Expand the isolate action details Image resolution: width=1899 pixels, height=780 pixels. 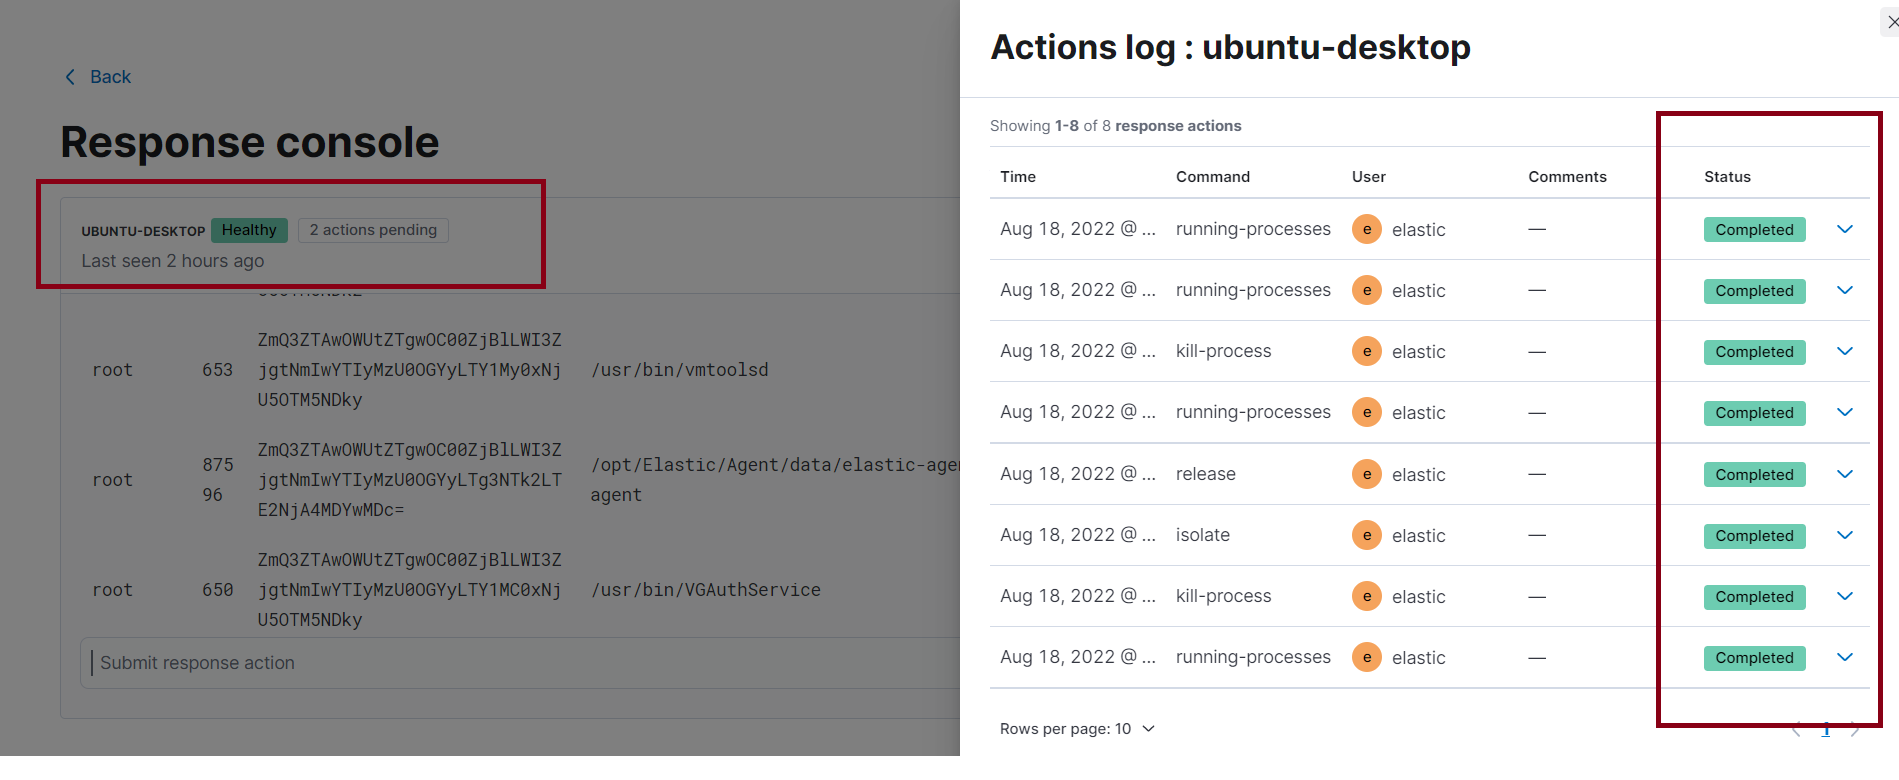[1844, 535]
